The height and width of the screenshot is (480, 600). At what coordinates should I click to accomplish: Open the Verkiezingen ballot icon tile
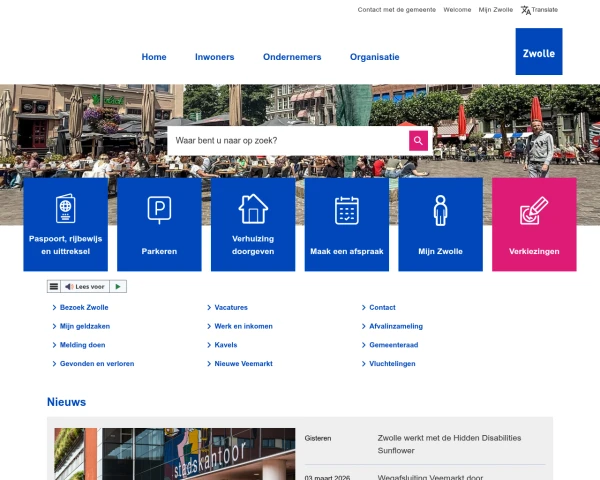click(x=534, y=212)
